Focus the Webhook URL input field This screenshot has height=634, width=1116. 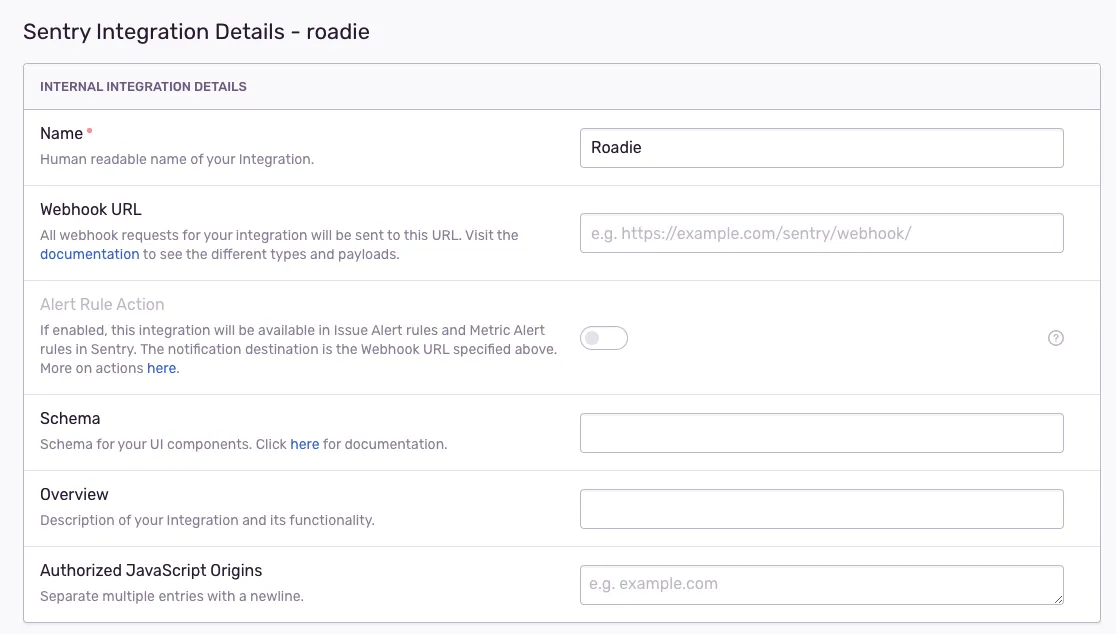pos(821,232)
